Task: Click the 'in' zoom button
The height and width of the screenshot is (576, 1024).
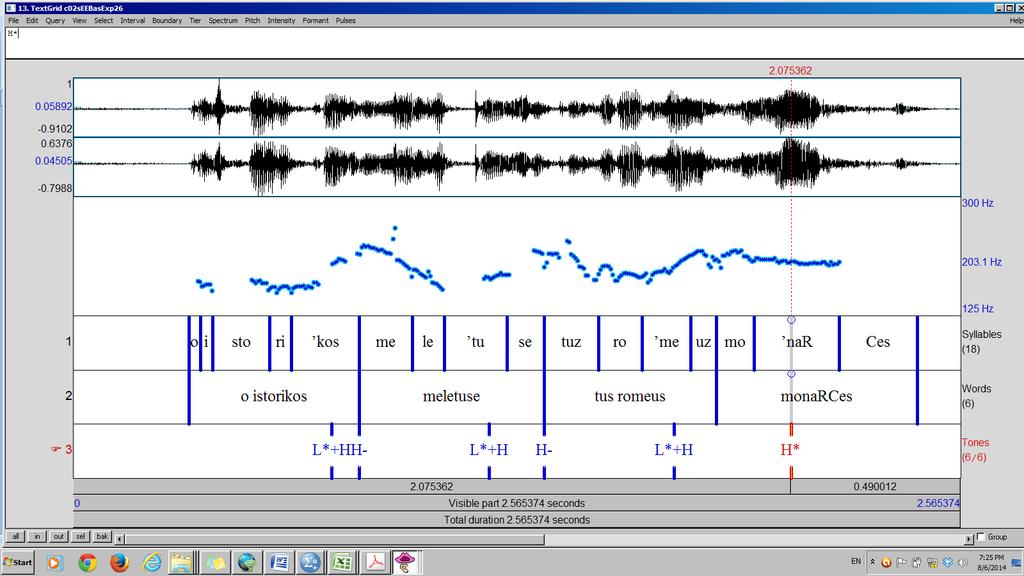Action: click(37, 537)
